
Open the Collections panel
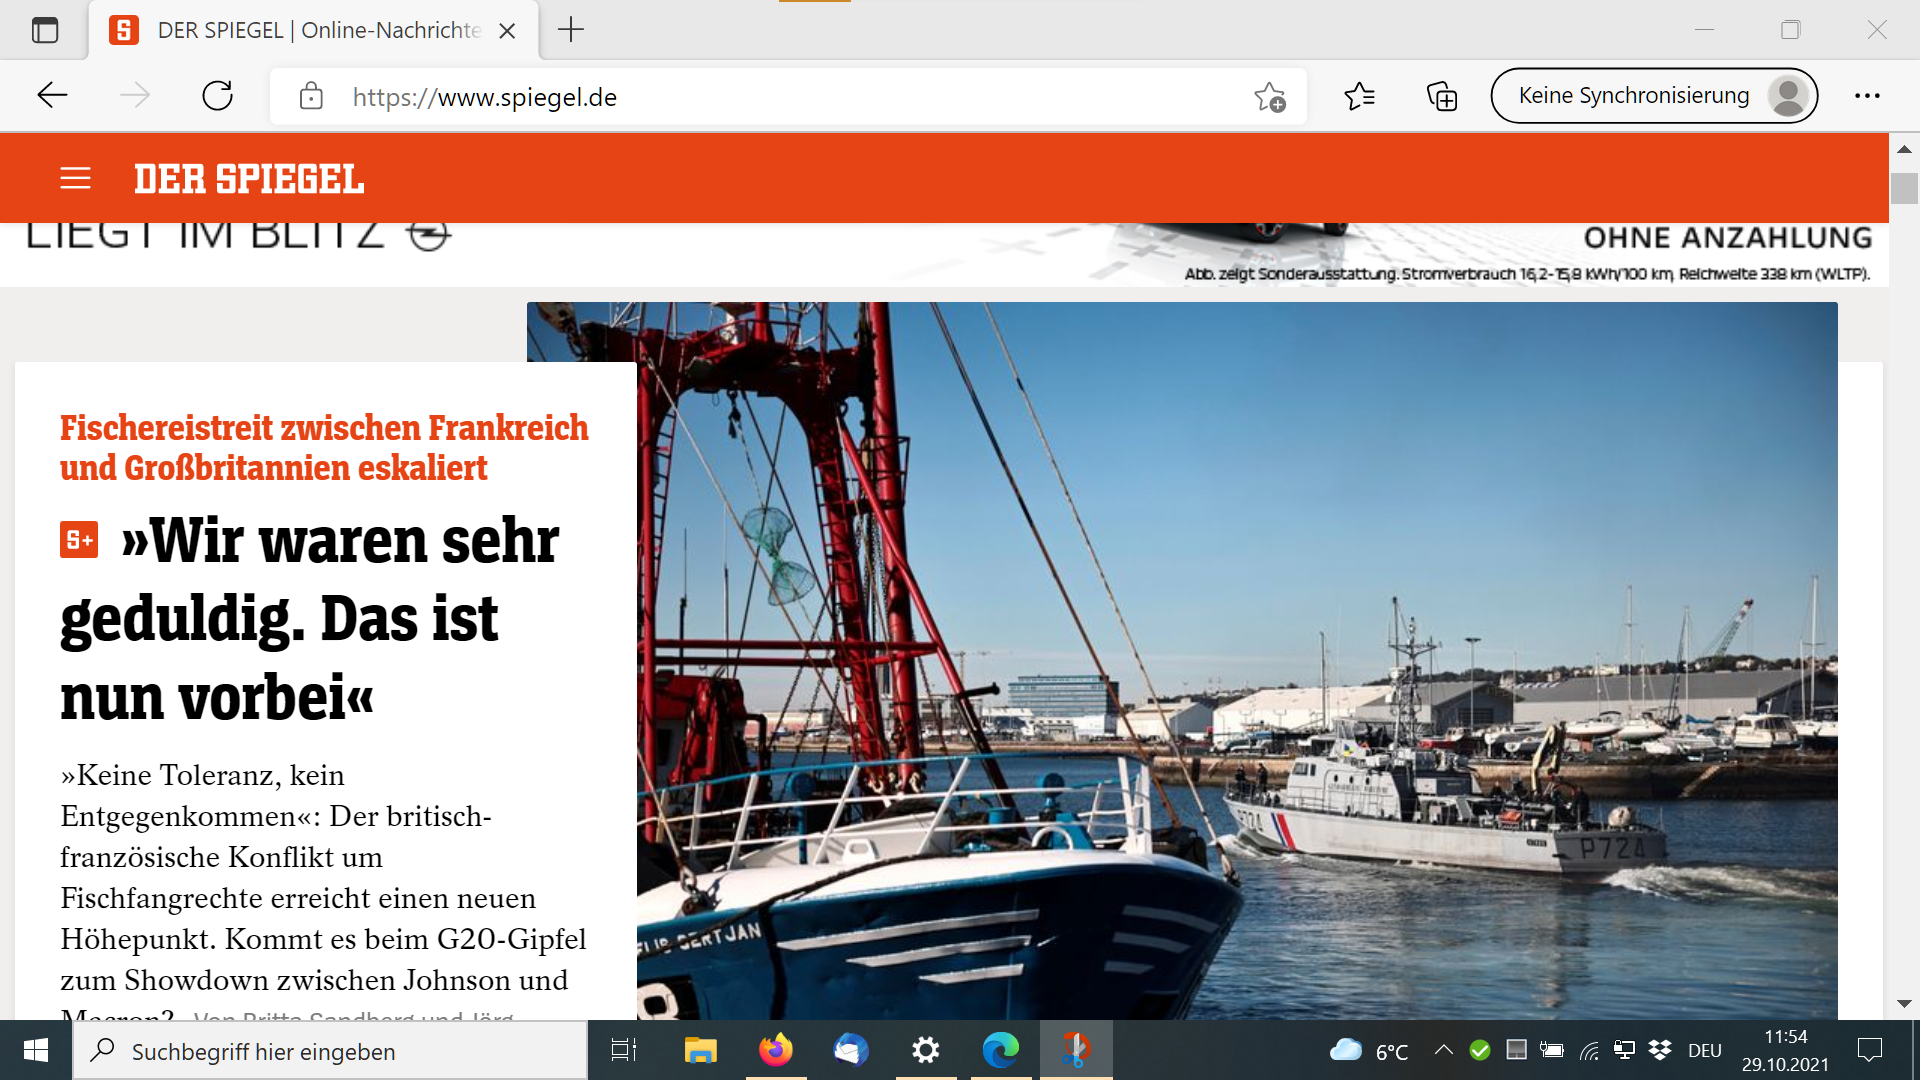(1441, 96)
